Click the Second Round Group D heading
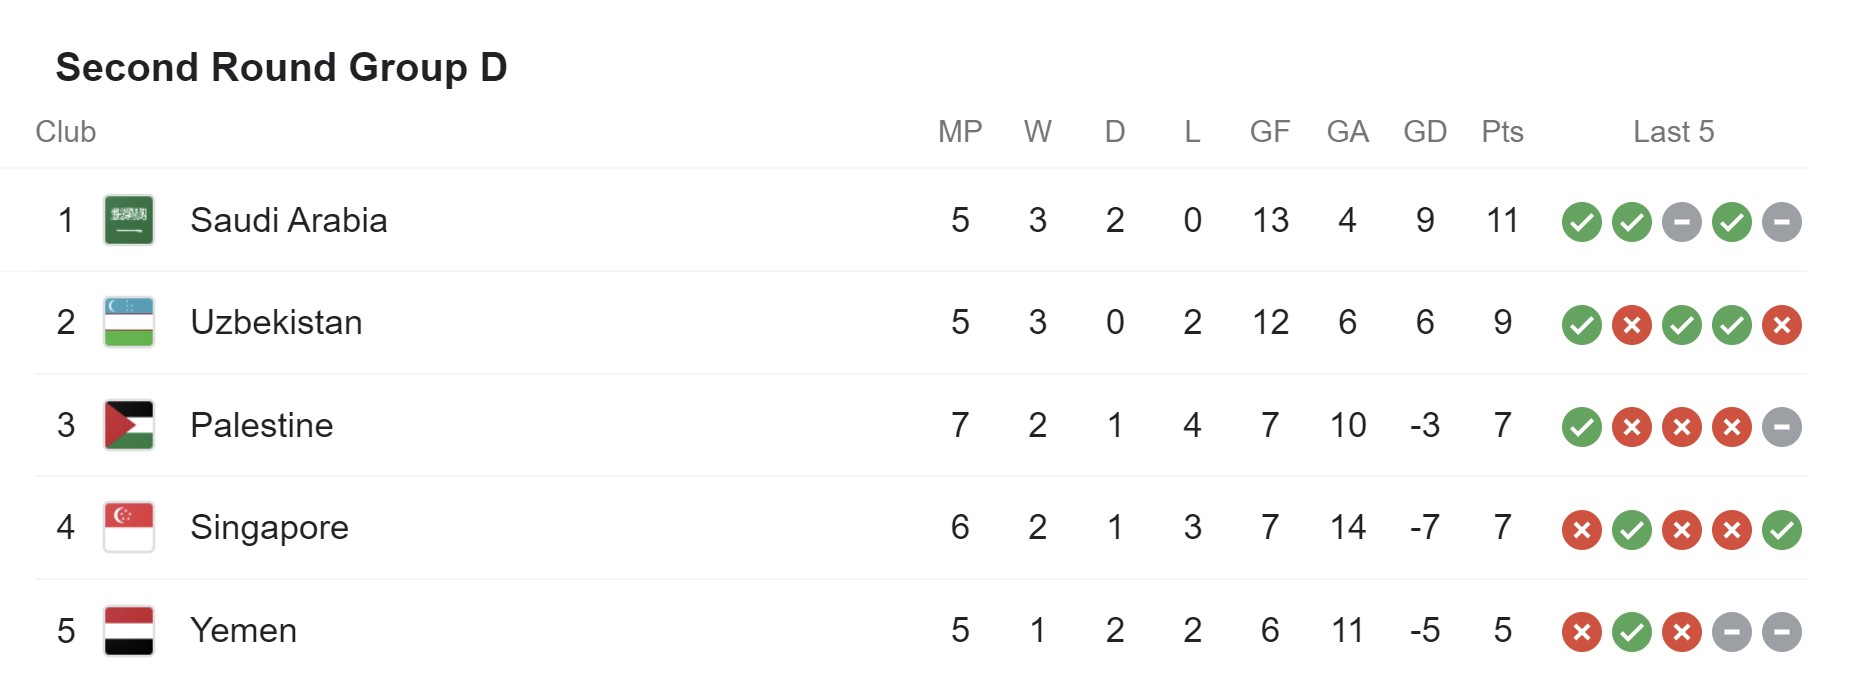The image size is (1874, 698). (282, 67)
